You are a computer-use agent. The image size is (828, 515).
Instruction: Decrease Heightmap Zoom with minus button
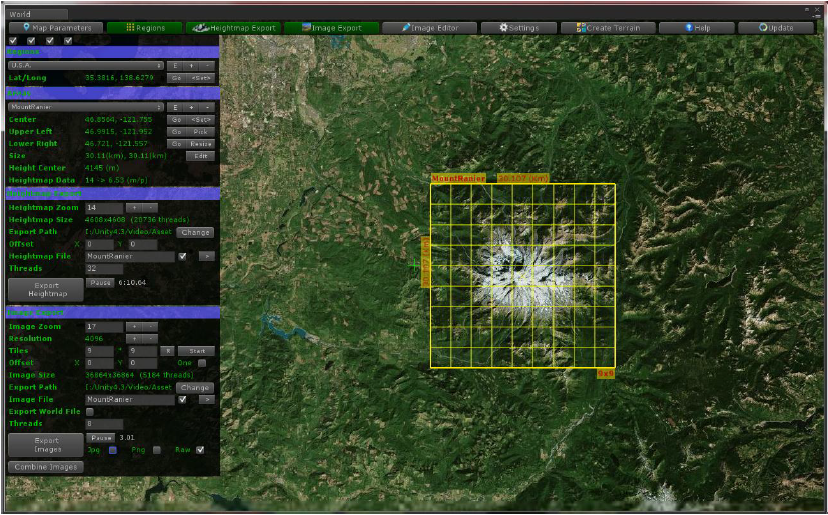coord(150,208)
